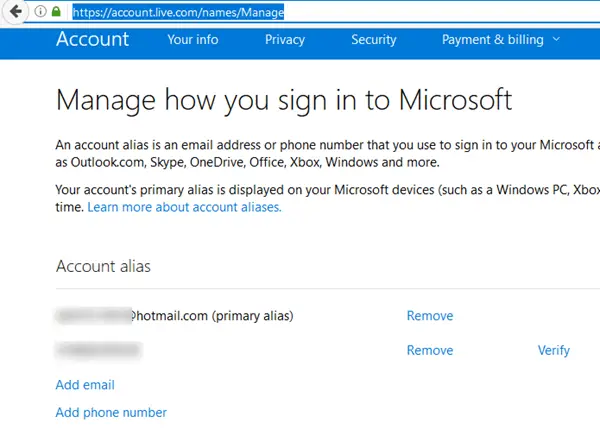The height and width of the screenshot is (448, 600).
Task: Click the Add email link
Action: click(85, 385)
